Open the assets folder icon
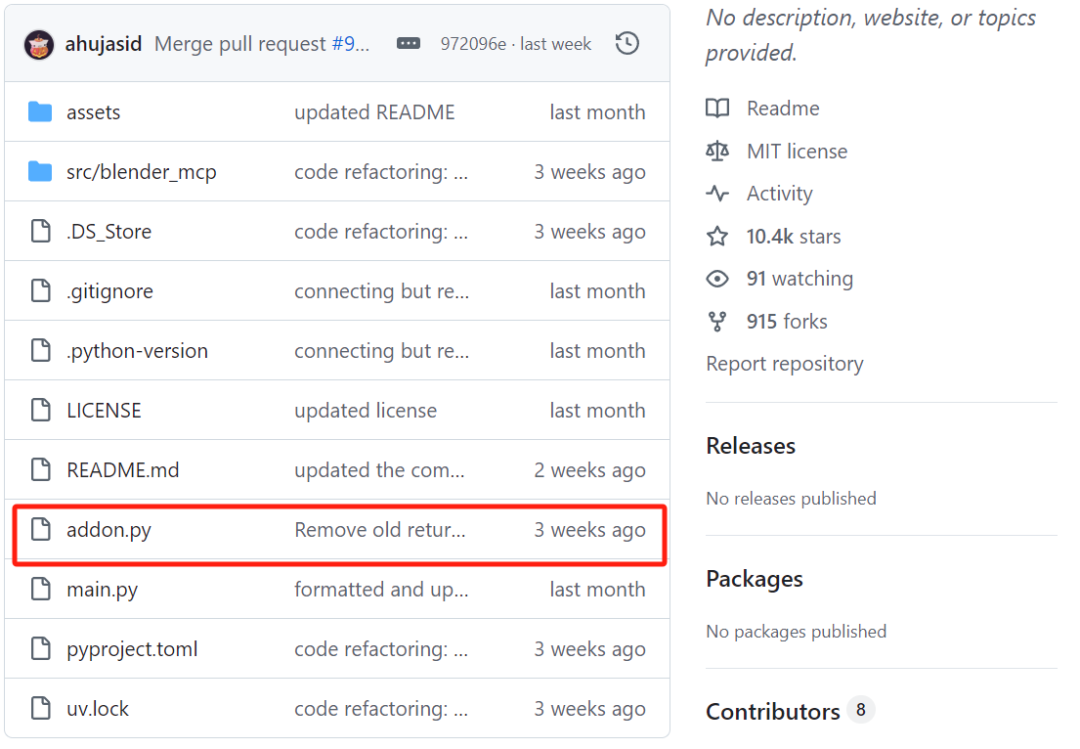This screenshot has width=1080, height=749. pyautogui.click(x=40, y=112)
